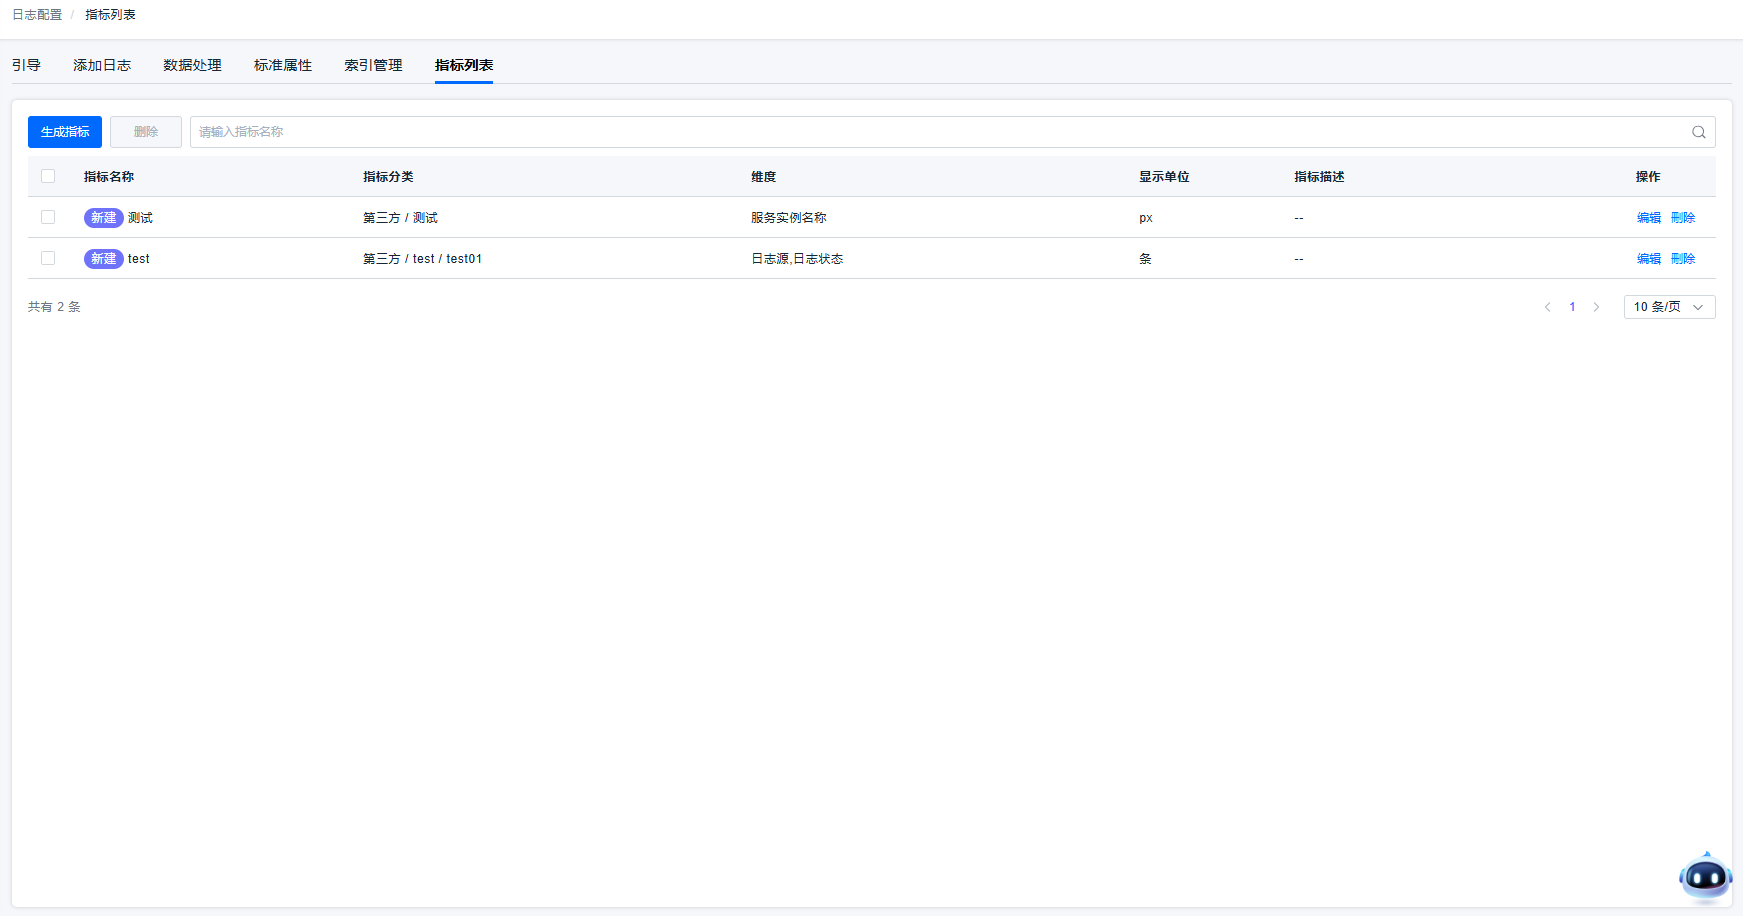Image resolution: width=1743 pixels, height=916 pixels.
Task: Select page number 1 in pagination
Action: tap(1572, 307)
